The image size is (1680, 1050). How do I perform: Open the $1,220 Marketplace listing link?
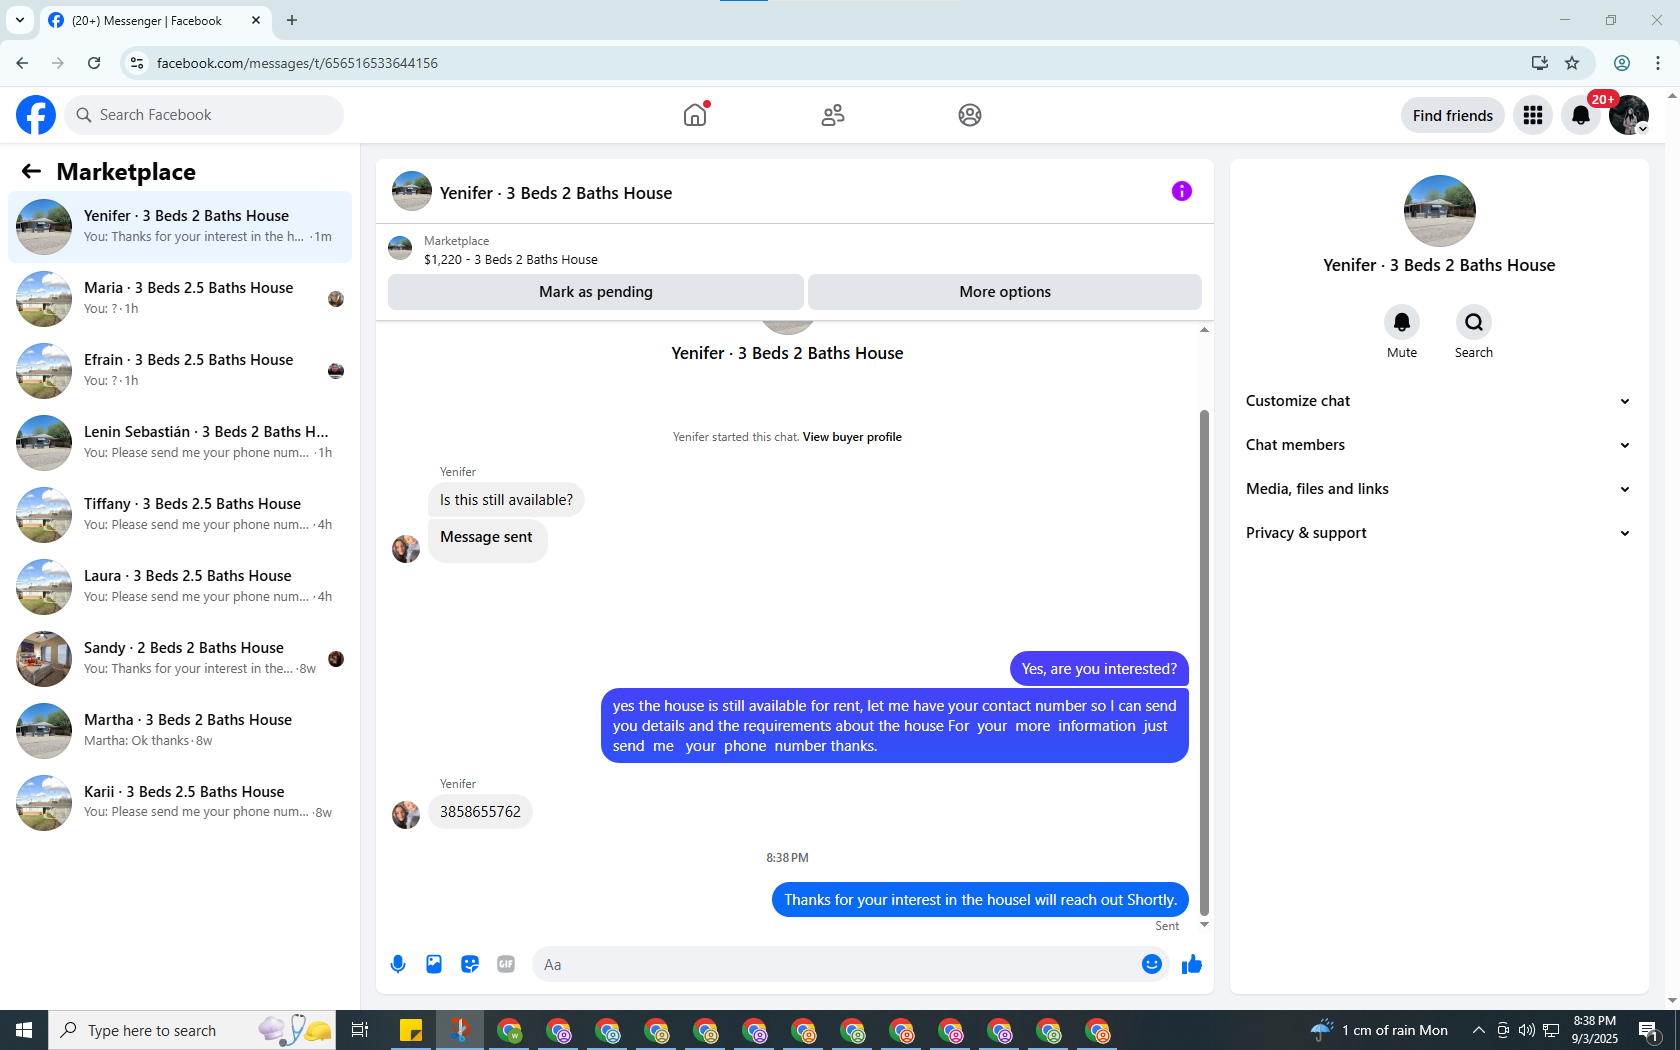point(510,259)
